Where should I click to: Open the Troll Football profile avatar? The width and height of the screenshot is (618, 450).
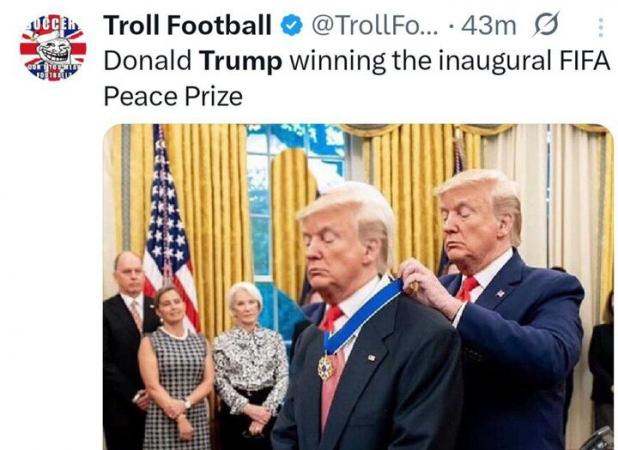[53, 48]
